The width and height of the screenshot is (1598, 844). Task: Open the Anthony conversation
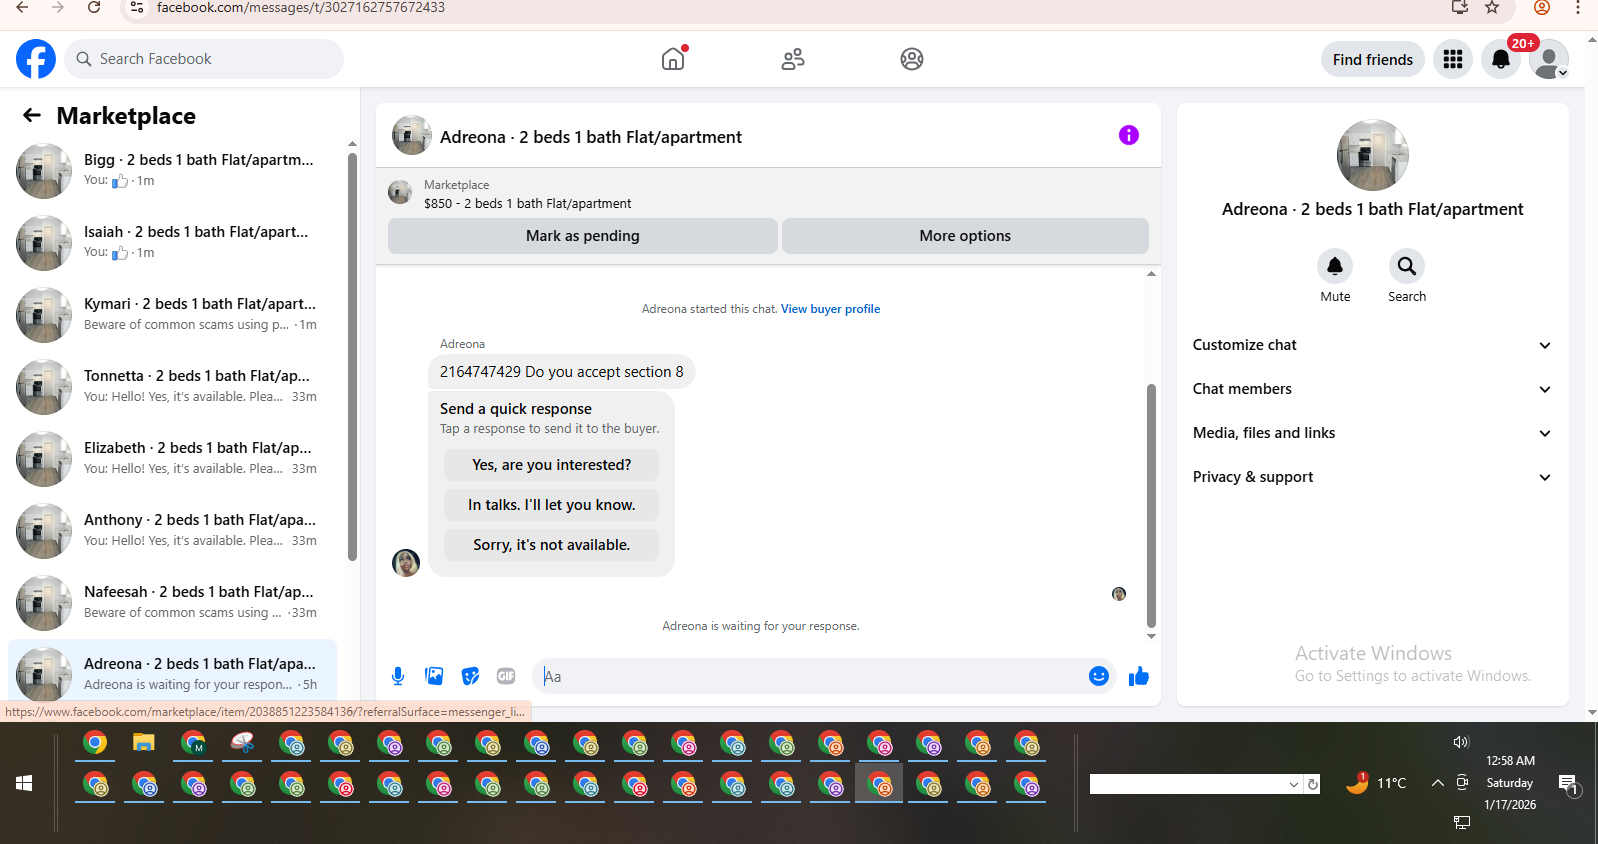point(173,531)
